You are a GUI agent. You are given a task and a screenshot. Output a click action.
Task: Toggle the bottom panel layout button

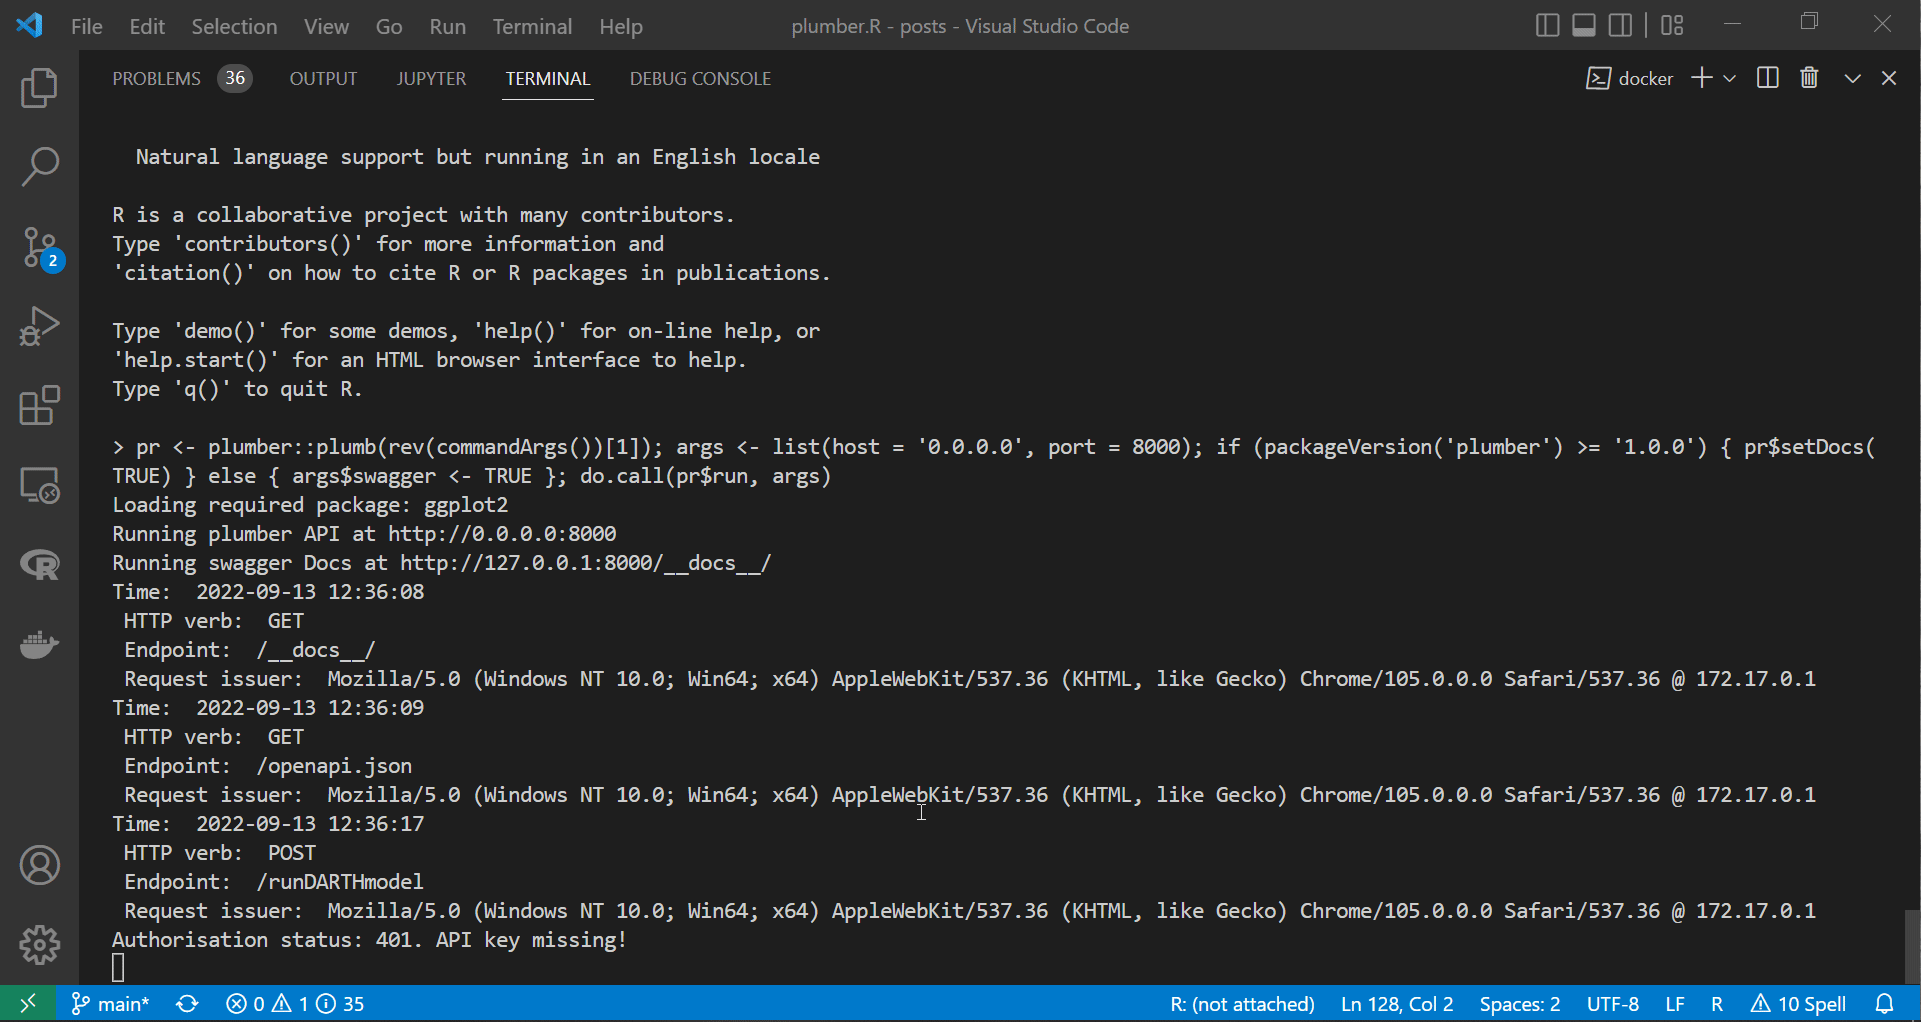click(x=1583, y=26)
